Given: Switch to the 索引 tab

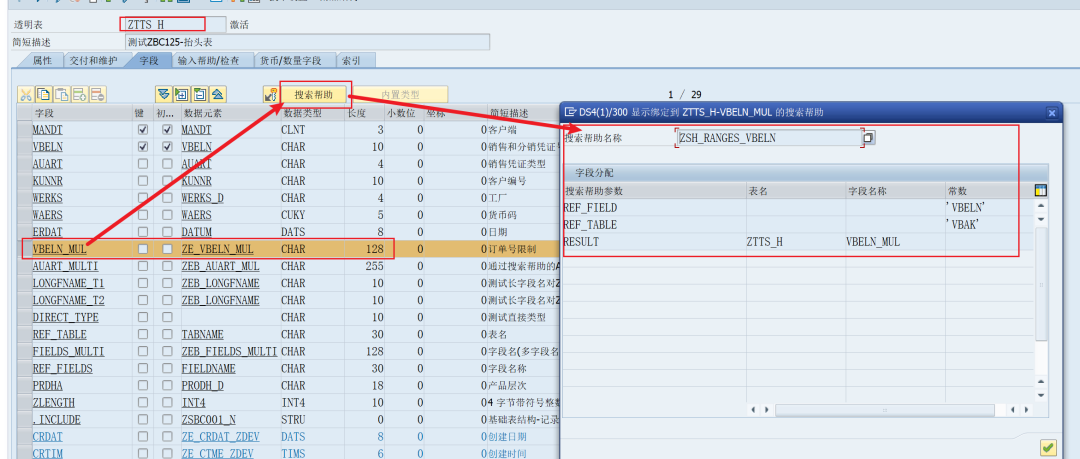Looking at the screenshot, I should [349, 61].
